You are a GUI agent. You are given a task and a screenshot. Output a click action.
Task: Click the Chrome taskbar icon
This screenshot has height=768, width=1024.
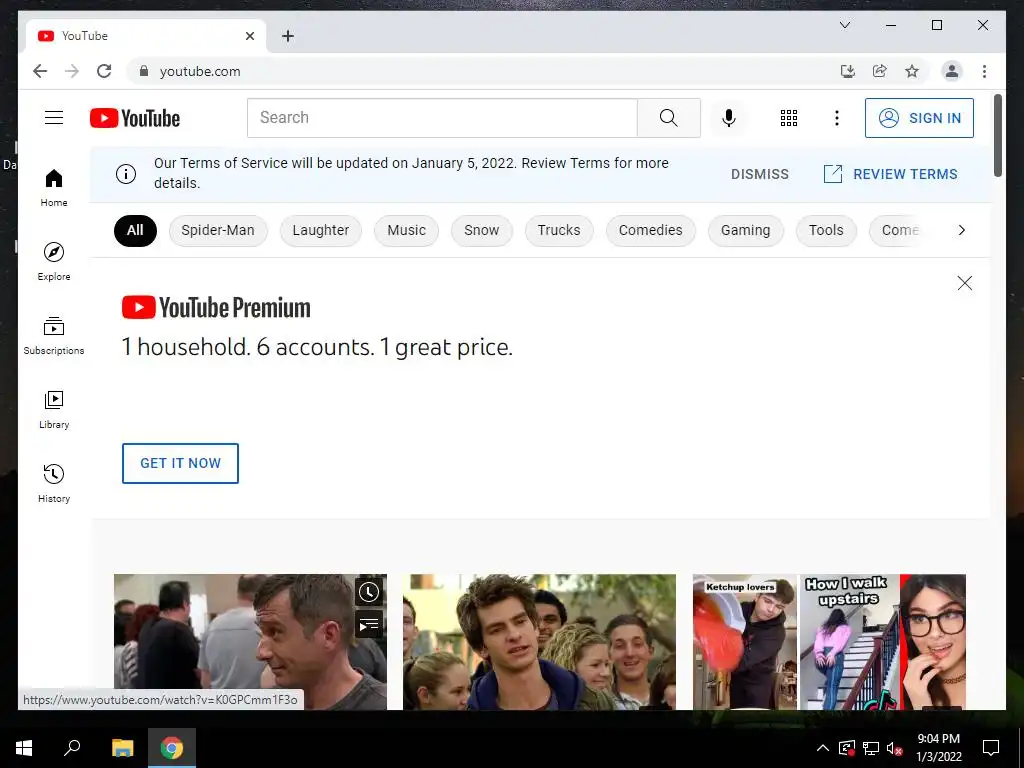[172, 748]
